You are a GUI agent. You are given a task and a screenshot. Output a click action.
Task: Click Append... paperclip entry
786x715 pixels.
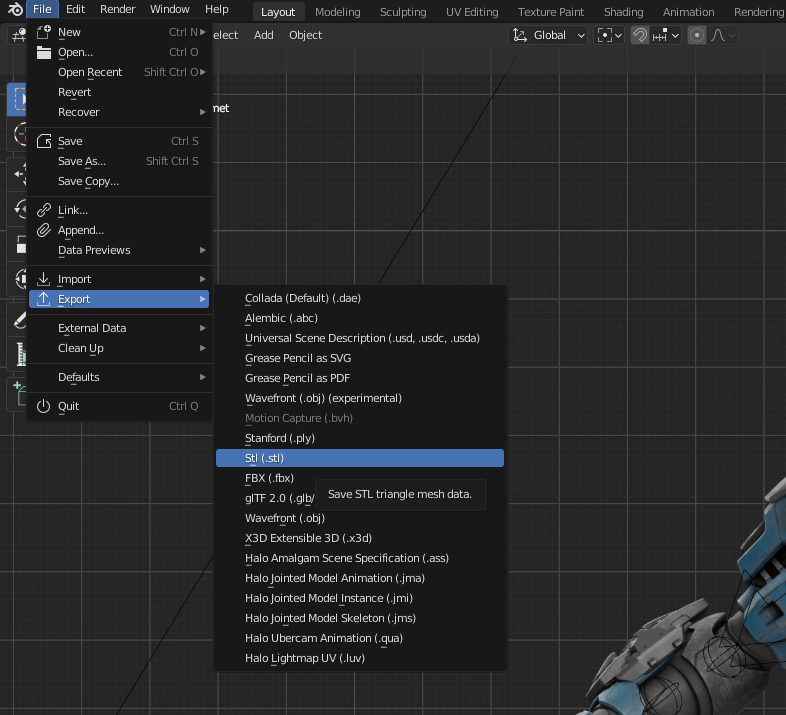[119, 230]
